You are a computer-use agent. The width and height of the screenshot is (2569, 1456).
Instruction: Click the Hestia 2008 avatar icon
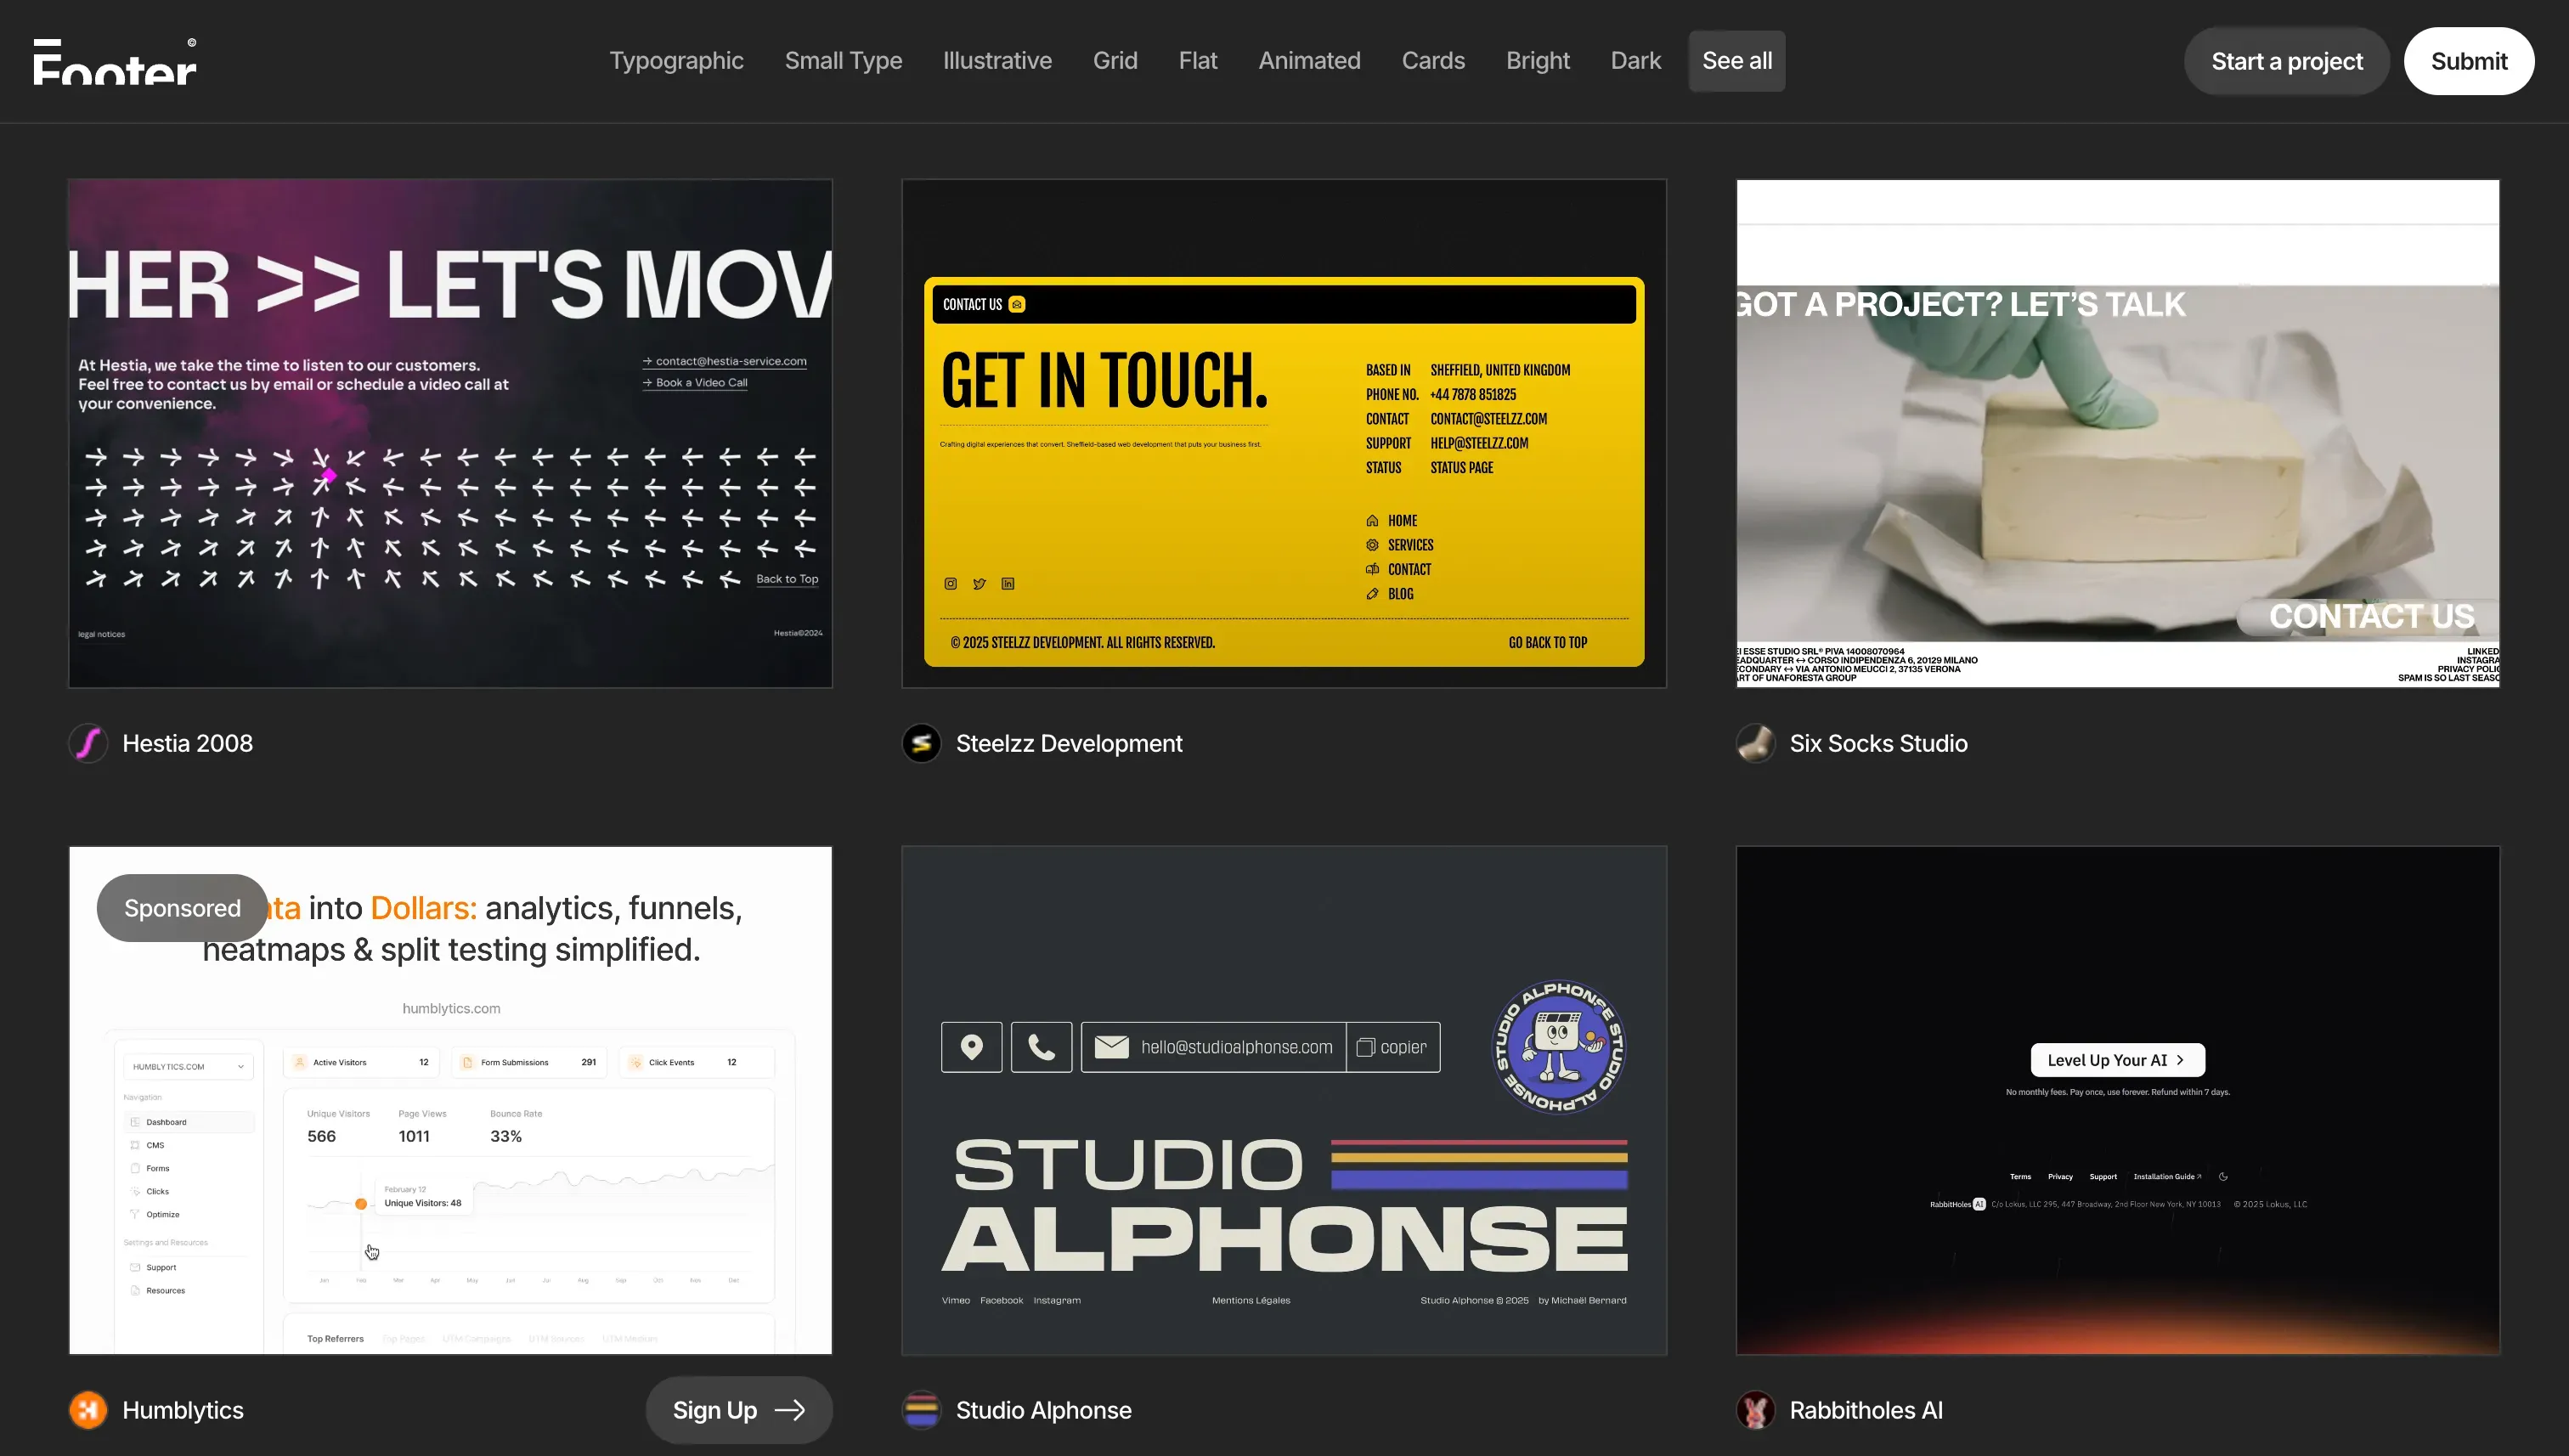[88, 743]
